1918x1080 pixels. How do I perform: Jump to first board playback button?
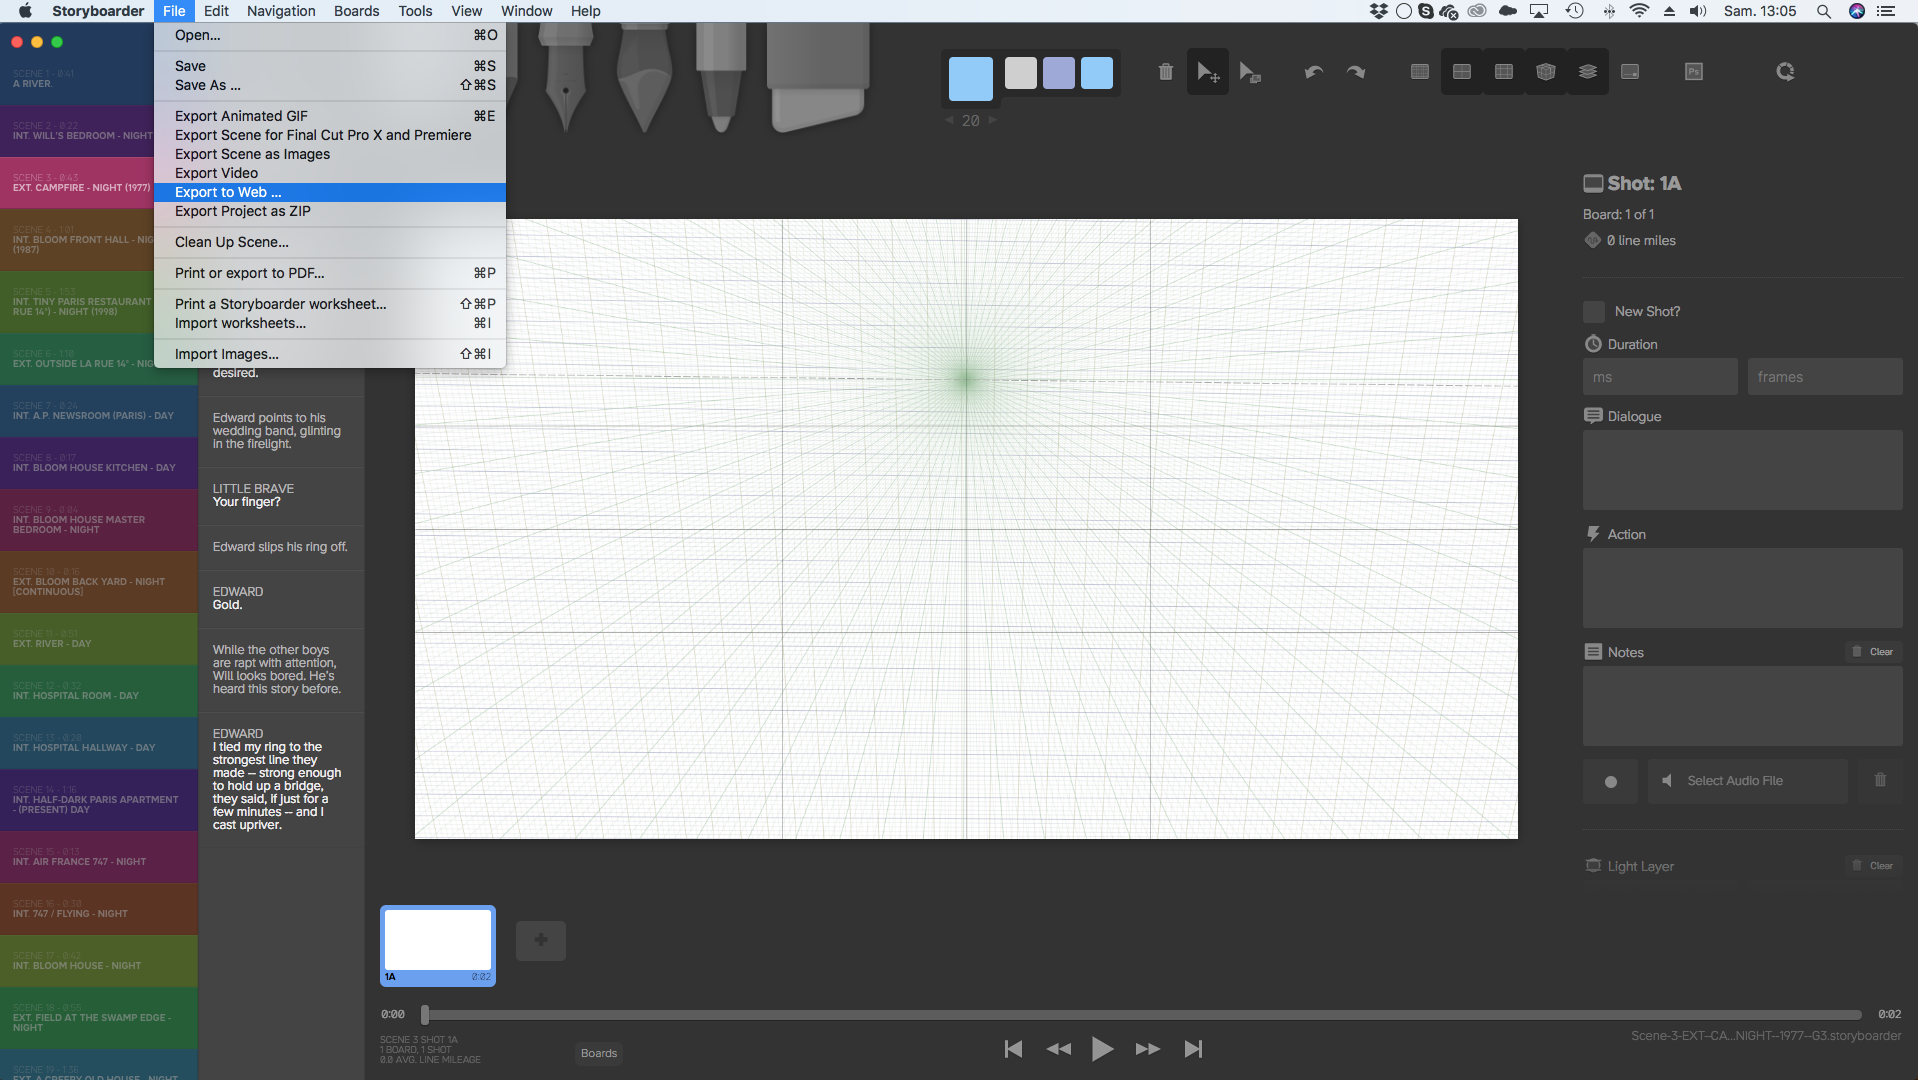pyautogui.click(x=1013, y=1049)
